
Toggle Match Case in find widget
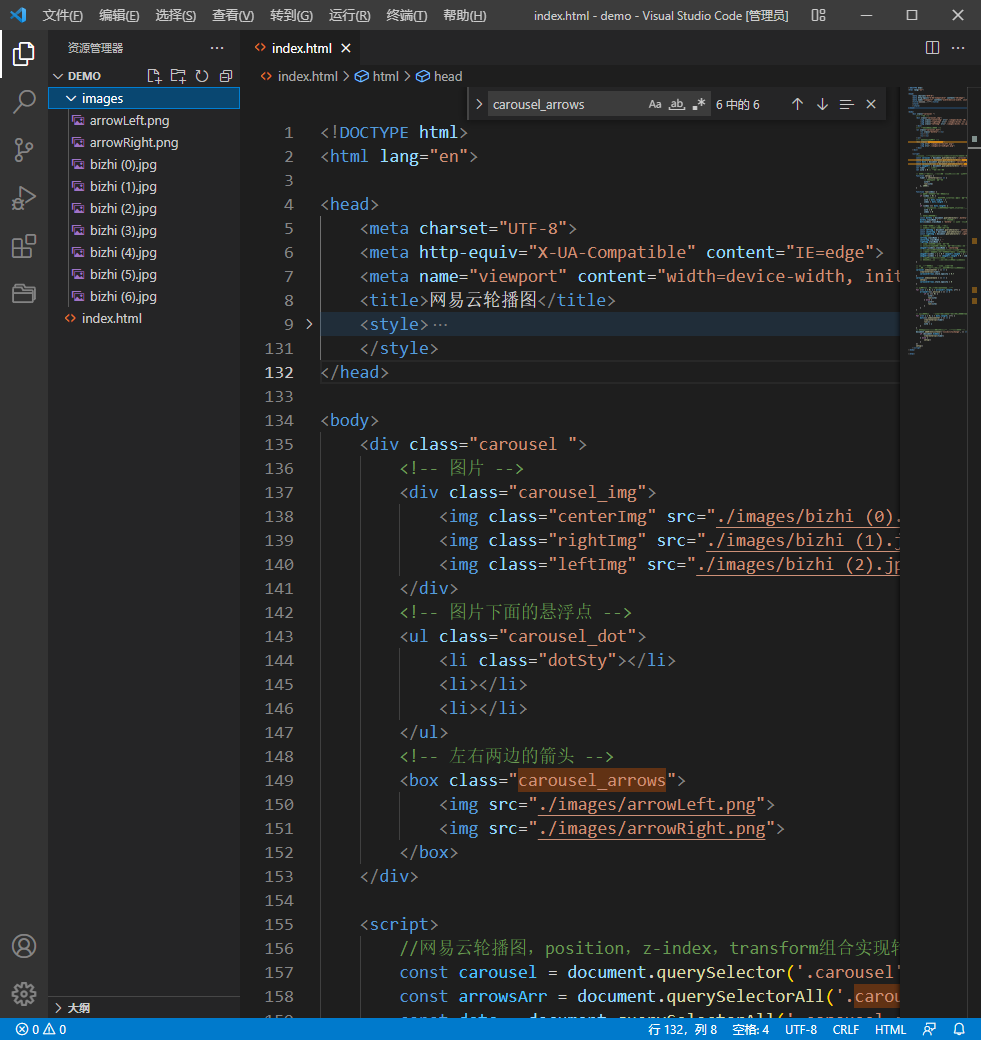tap(655, 104)
